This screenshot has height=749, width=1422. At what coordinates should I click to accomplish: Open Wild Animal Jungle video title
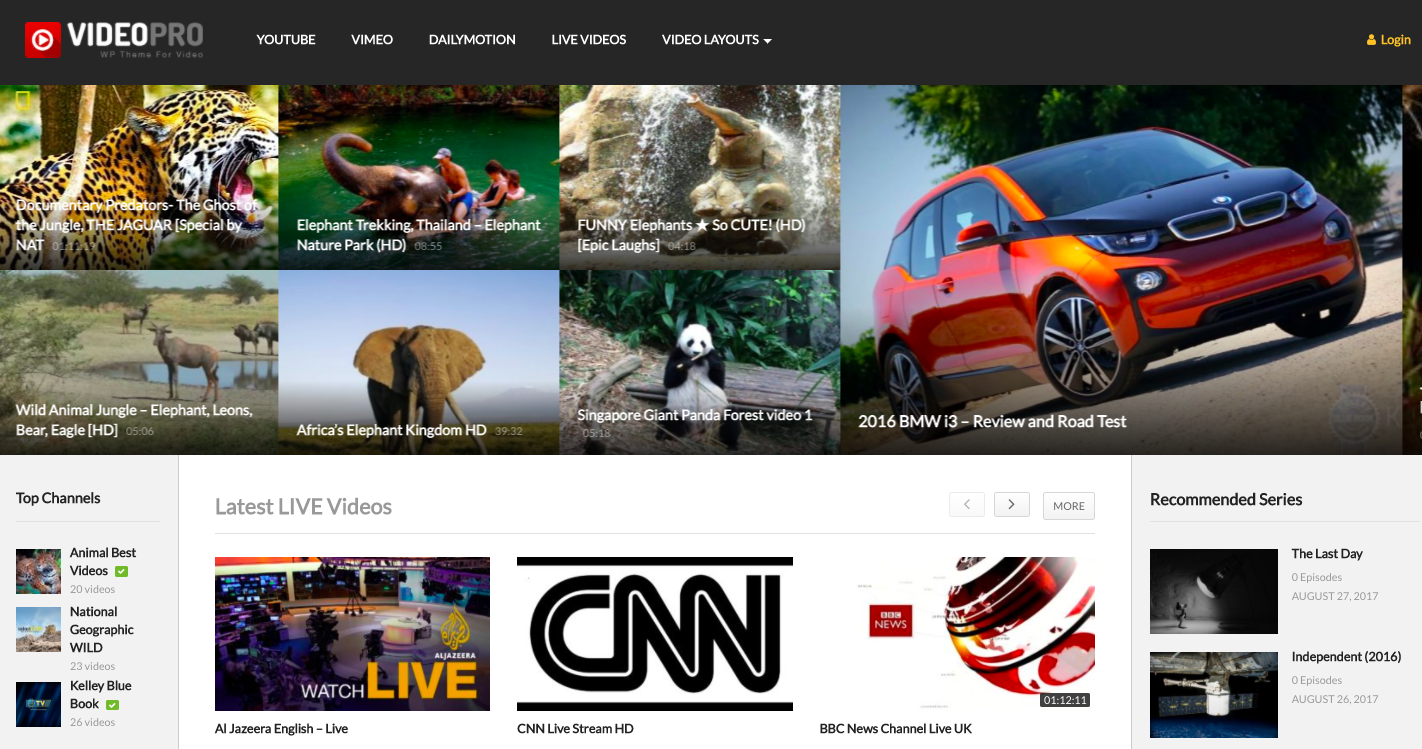pyautogui.click(x=134, y=420)
